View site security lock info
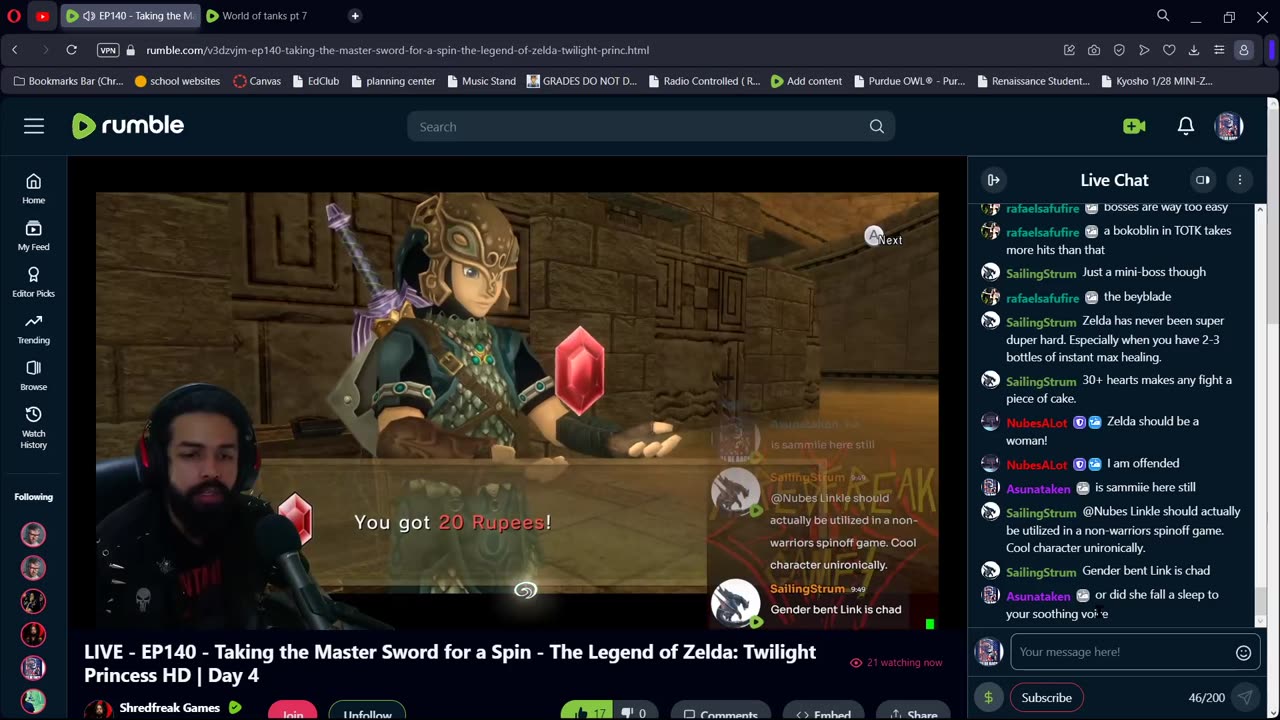The height and width of the screenshot is (720, 1280). point(130,50)
